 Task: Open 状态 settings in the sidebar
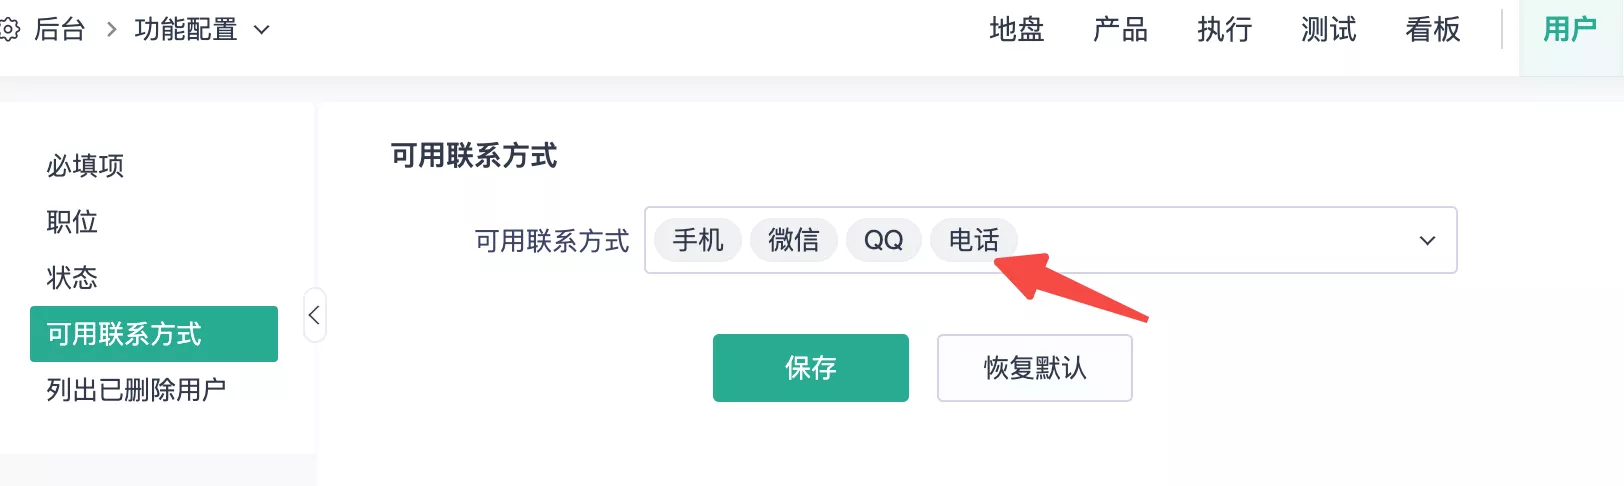72,277
